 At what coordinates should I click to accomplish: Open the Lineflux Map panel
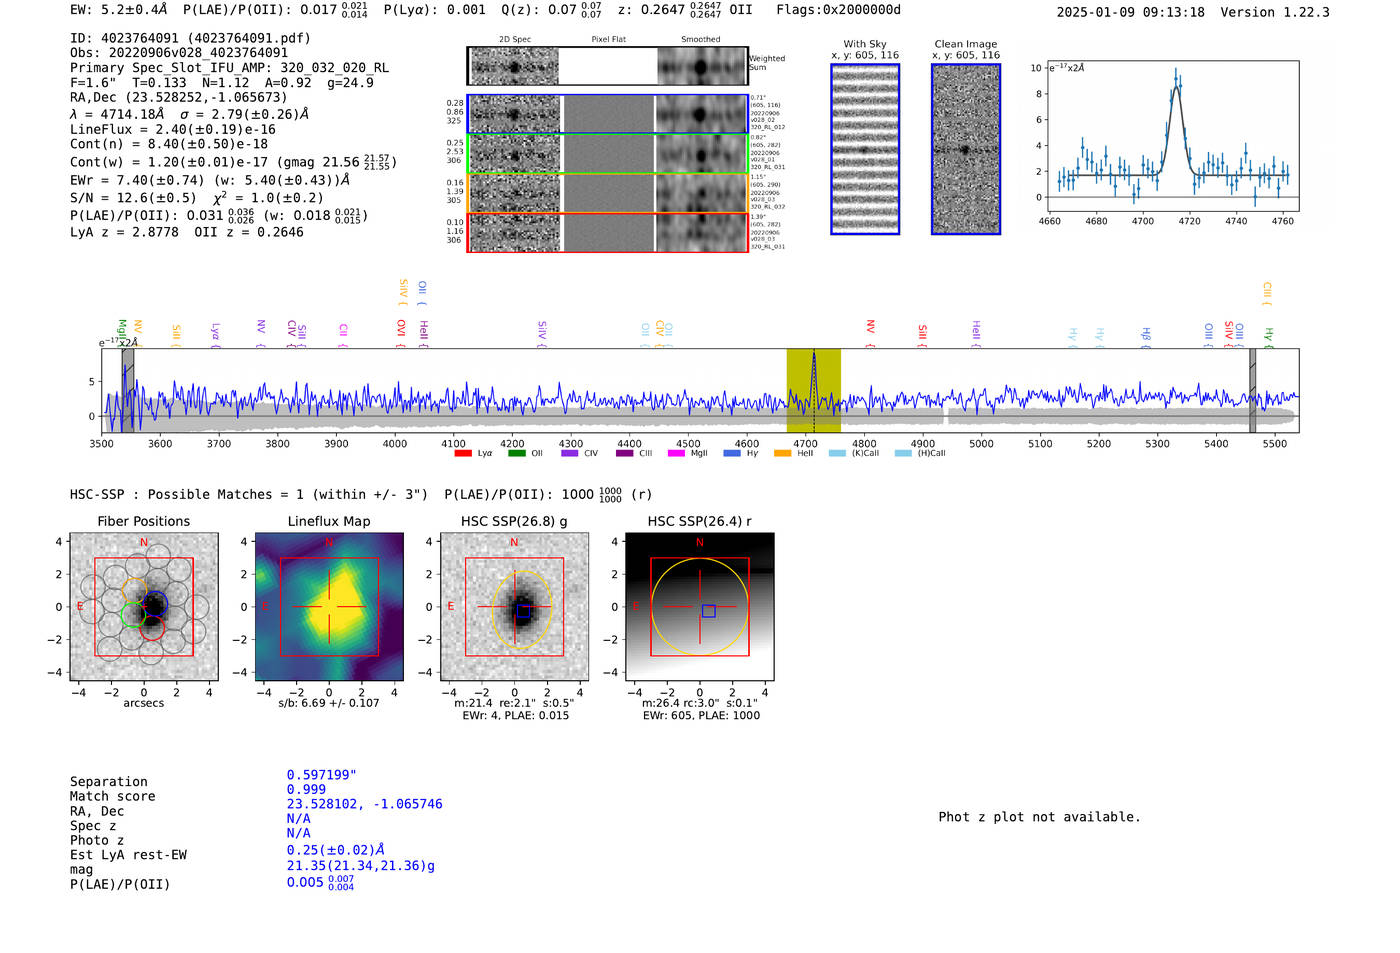(x=329, y=607)
